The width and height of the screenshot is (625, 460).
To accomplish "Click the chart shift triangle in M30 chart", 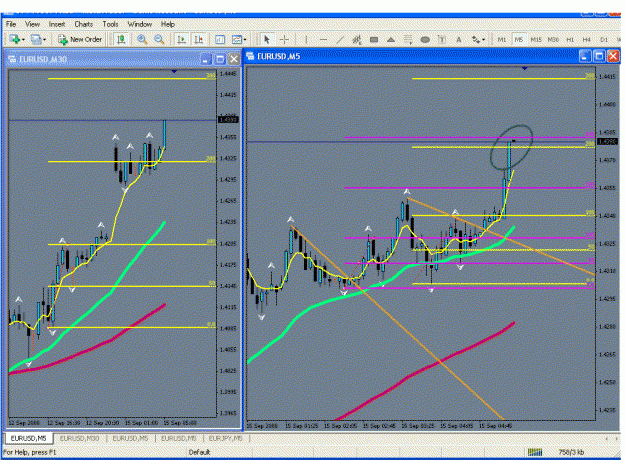I will point(174,71).
